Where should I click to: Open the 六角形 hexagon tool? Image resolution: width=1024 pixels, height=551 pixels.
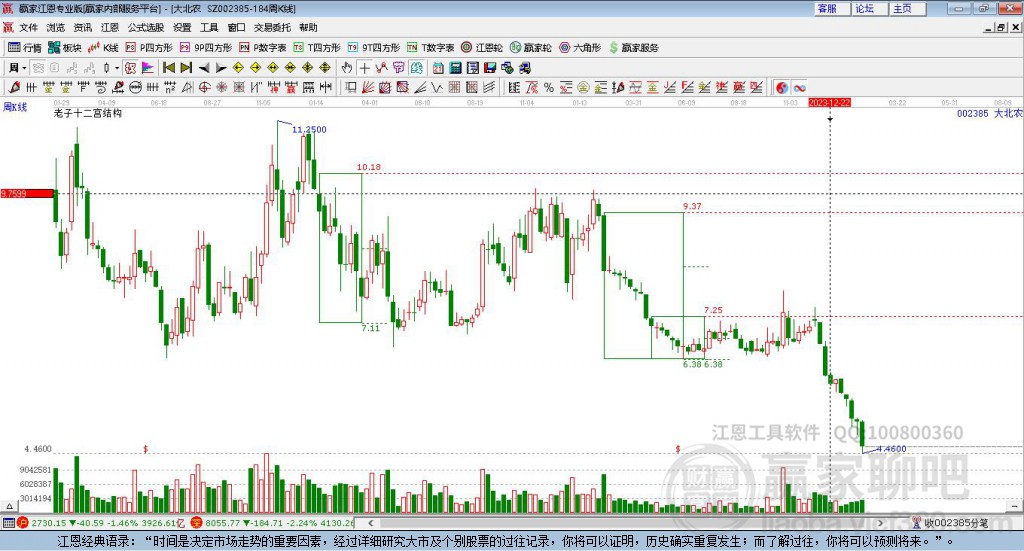[580, 48]
